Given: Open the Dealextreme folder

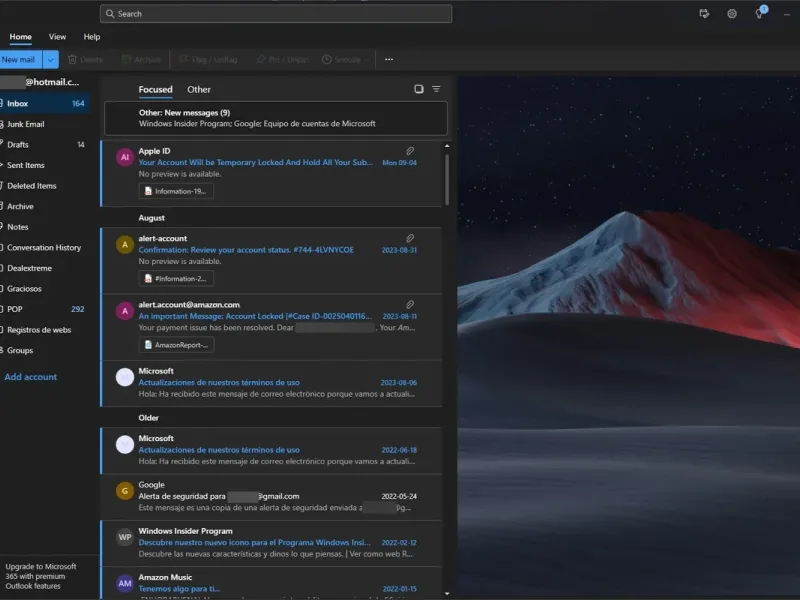Looking at the screenshot, I should (44, 268).
